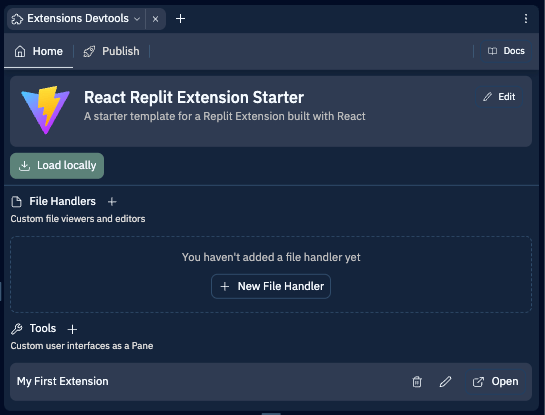Click the file icon beside File Handlers
The width and height of the screenshot is (545, 415).
click(x=16, y=202)
